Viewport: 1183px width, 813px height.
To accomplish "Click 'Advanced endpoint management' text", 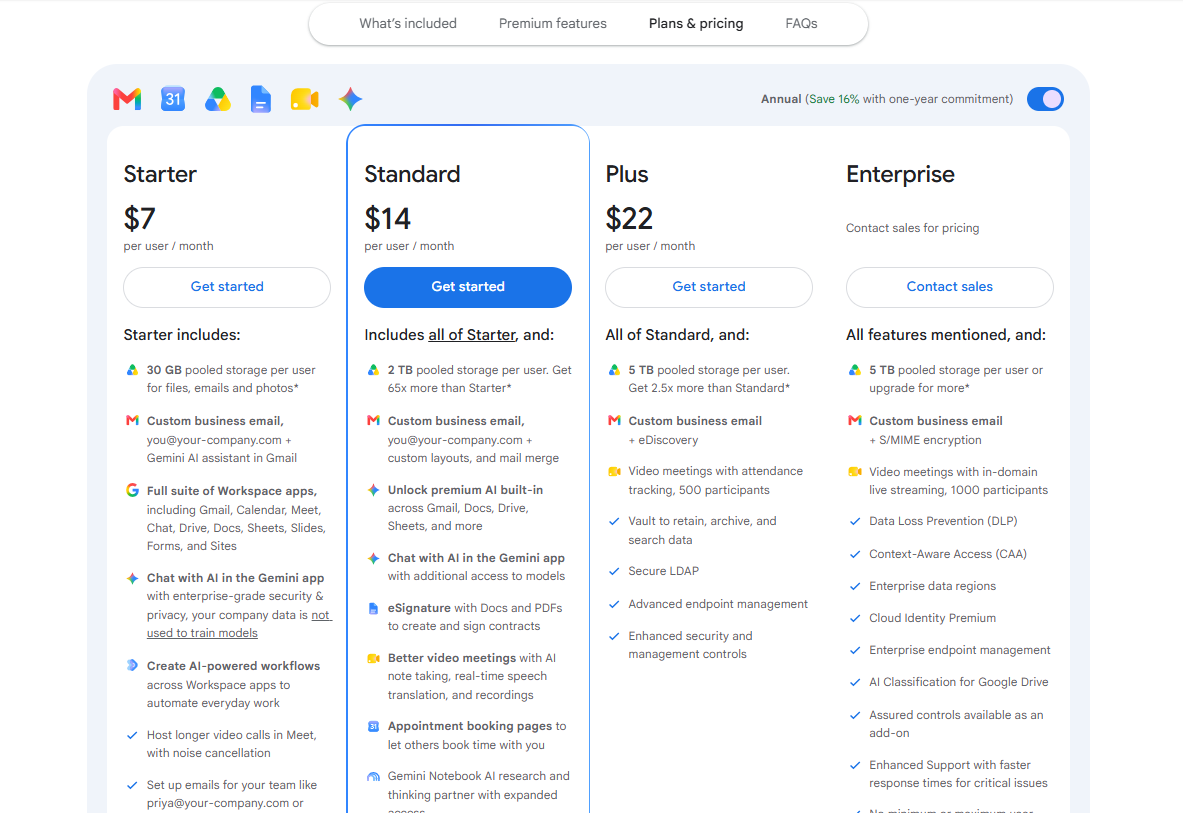I will (x=717, y=604).
